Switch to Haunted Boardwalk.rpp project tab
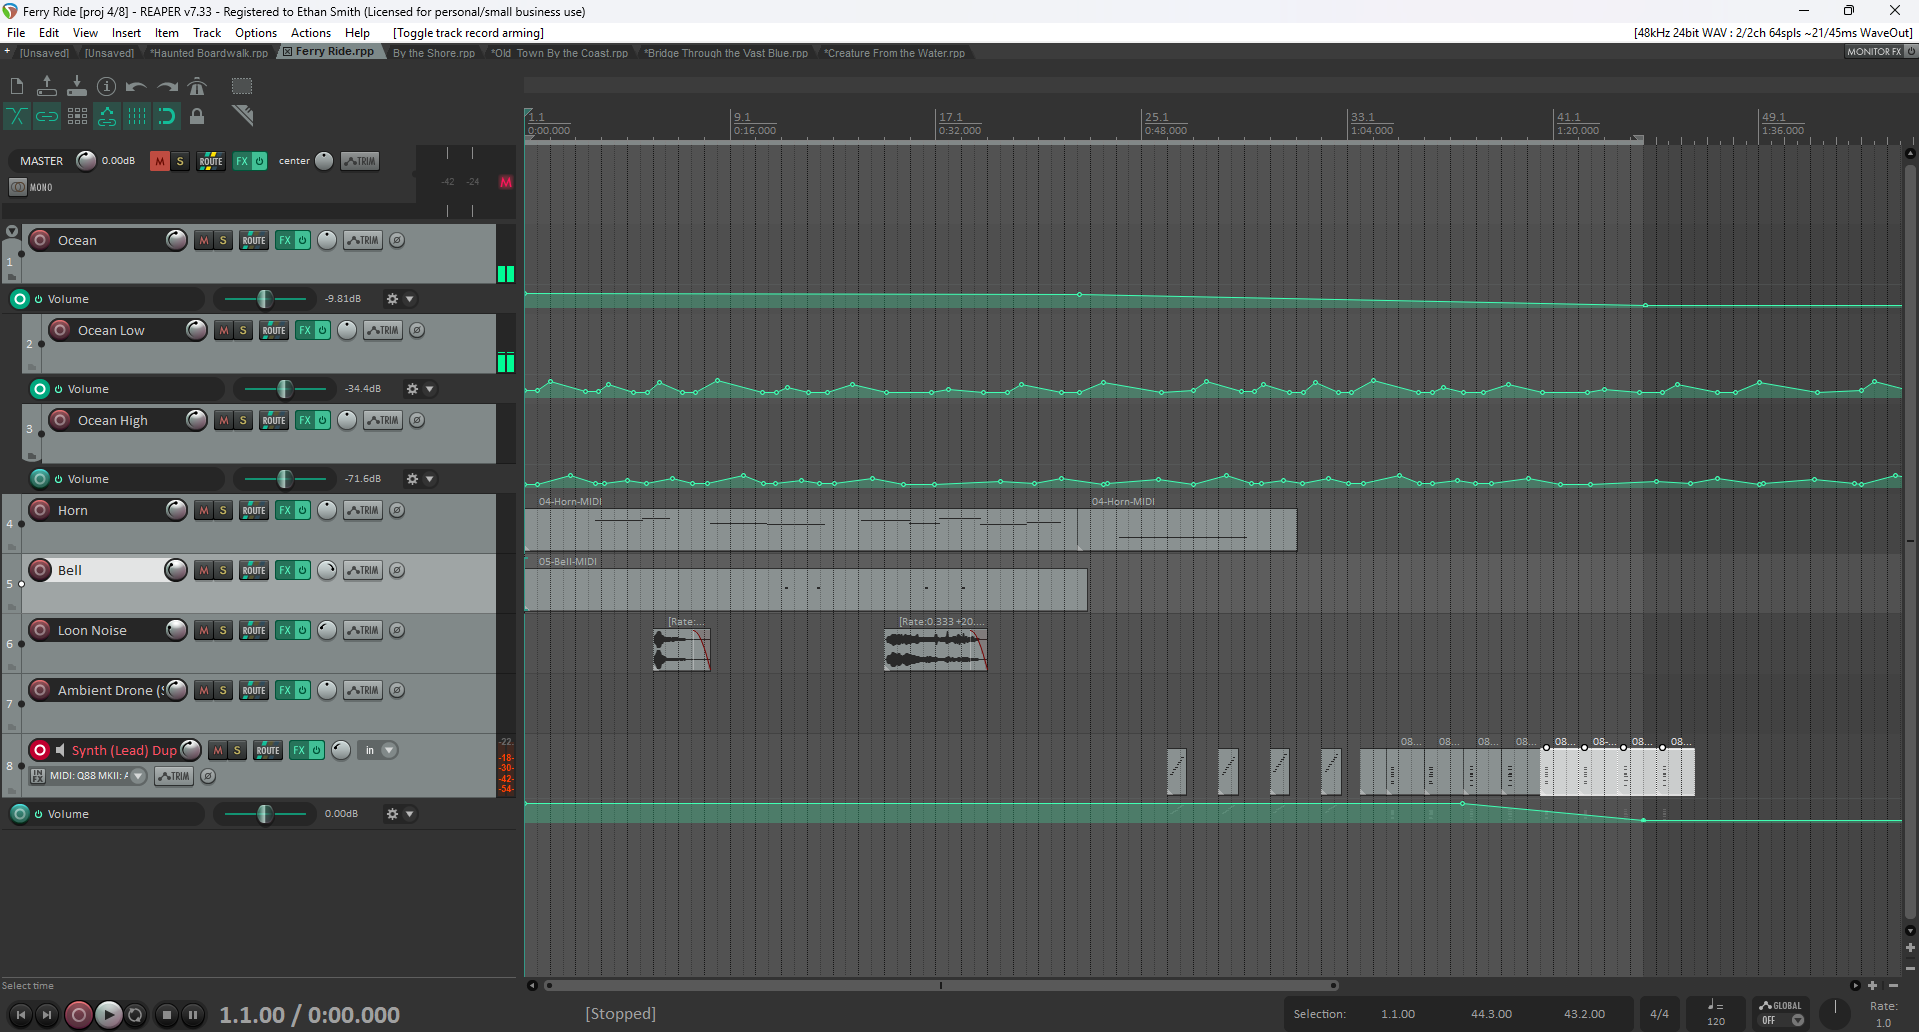Viewport: 1919px width, 1032px height. click(x=209, y=53)
